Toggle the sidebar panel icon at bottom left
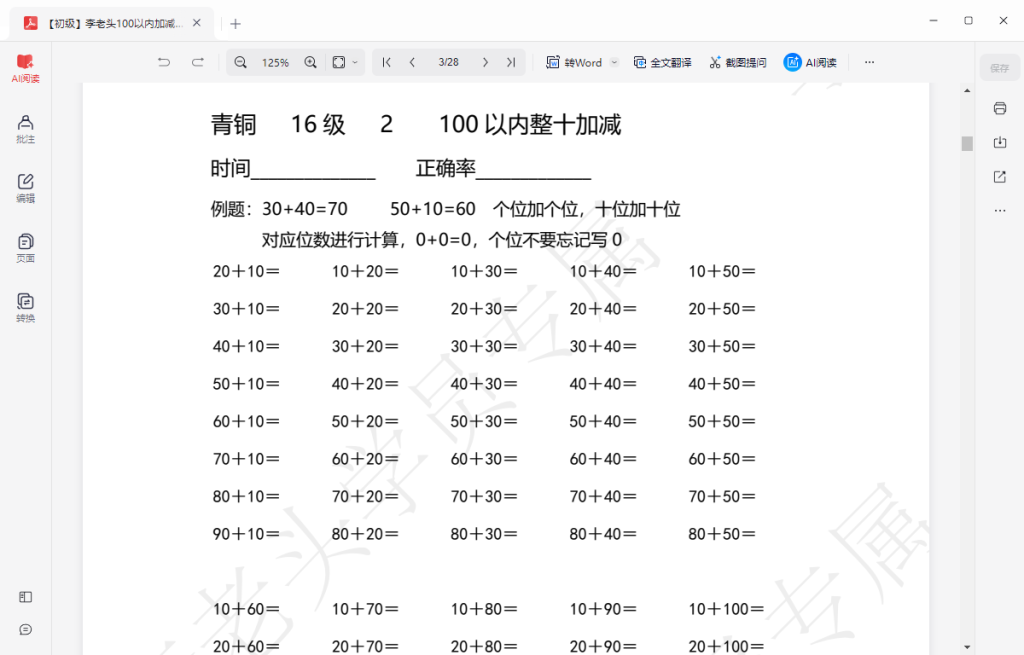The width and height of the screenshot is (1024, 655). pyautogui.click(x=25, y=597)
